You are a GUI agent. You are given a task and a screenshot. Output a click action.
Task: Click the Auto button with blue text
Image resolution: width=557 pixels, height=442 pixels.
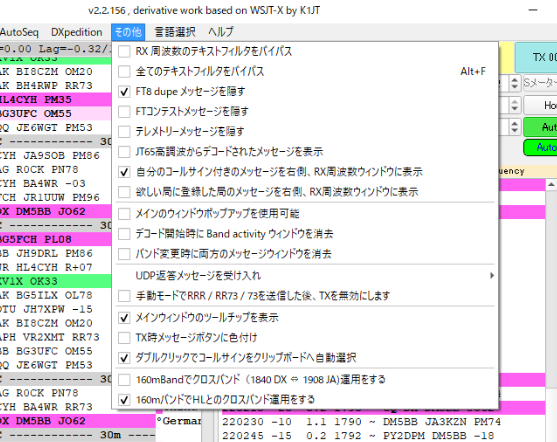click(541, 147)
